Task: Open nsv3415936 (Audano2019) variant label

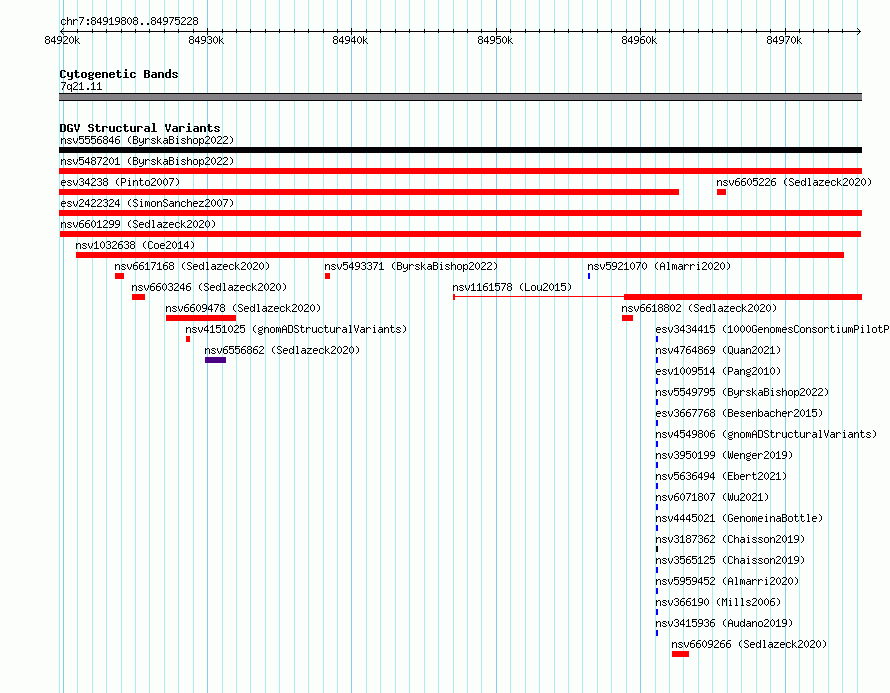Action: (724, 623)
